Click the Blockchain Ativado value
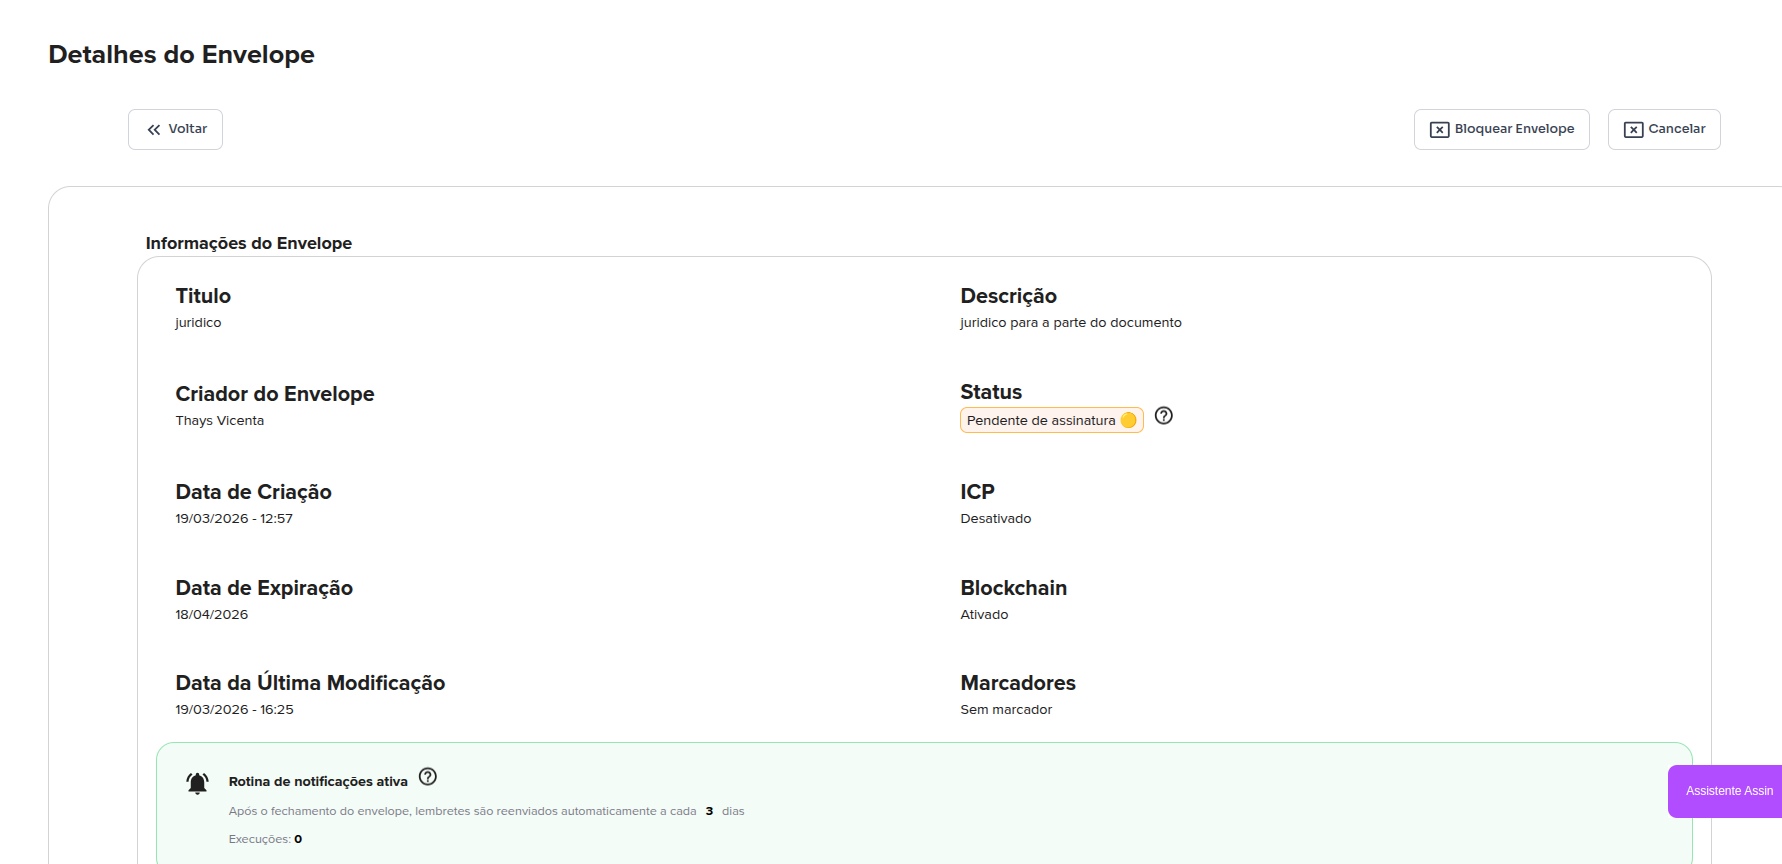1782x864 pixels. (984, 615)
